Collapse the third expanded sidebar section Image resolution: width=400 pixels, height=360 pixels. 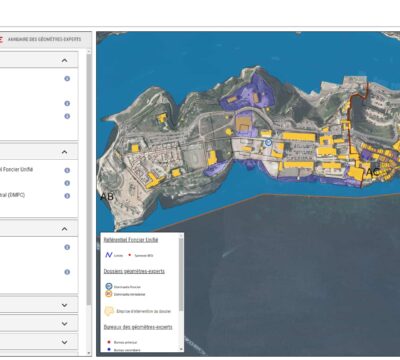(64, 229)
